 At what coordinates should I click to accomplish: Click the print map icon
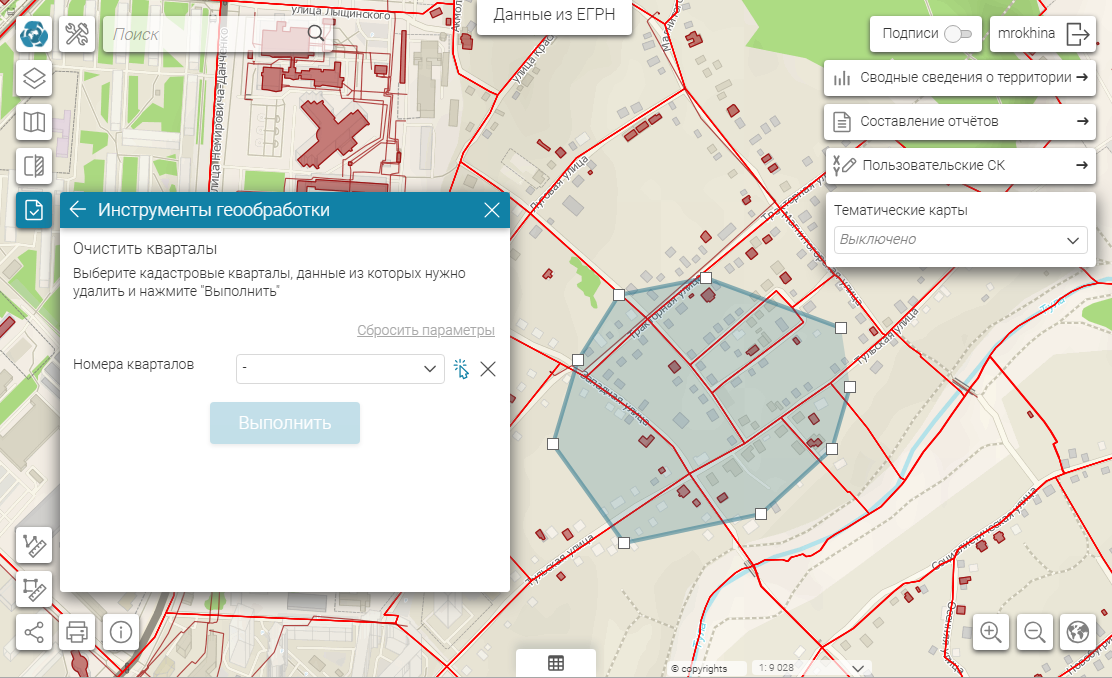[x=78, y=632]
